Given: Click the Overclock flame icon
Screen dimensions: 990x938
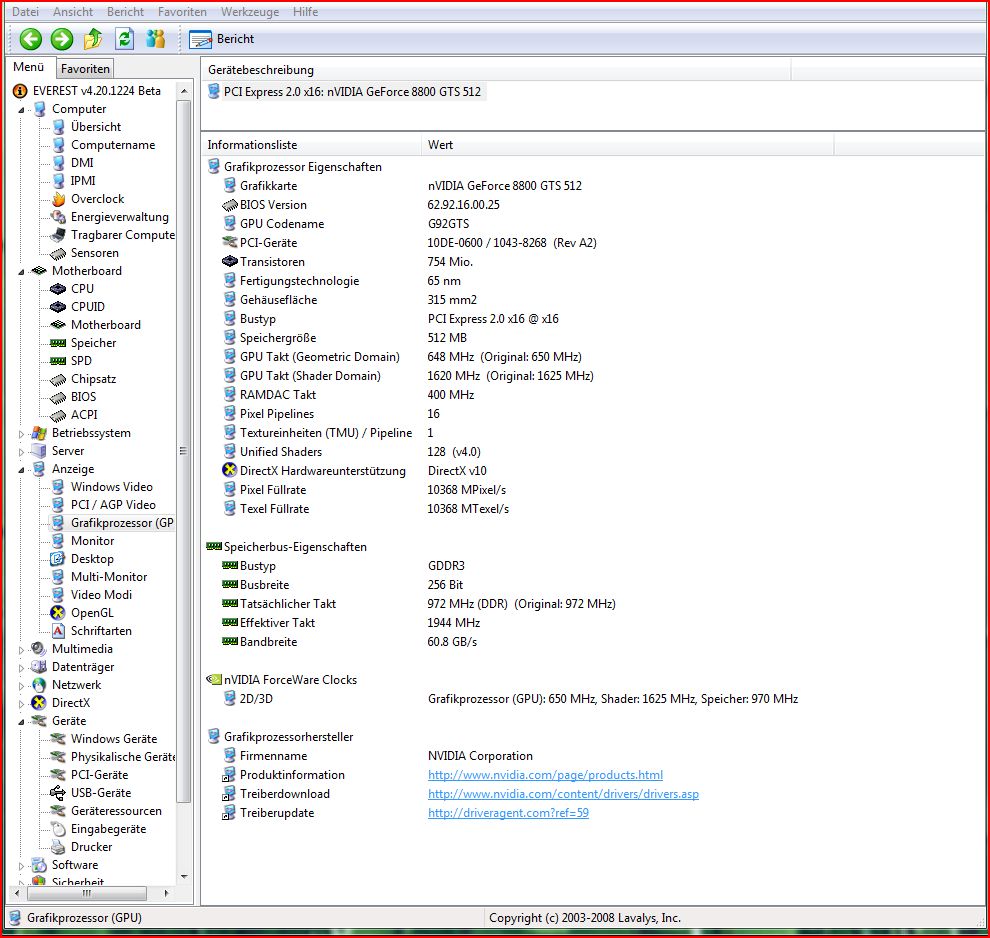Looking at the screenshot, I should 58,199.
